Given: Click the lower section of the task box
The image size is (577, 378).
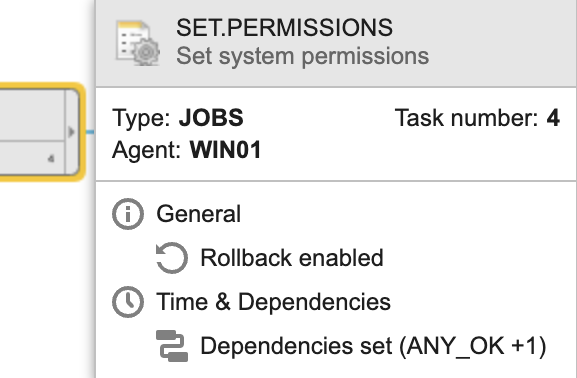Looking at the screenshot, I should (32, 158).
